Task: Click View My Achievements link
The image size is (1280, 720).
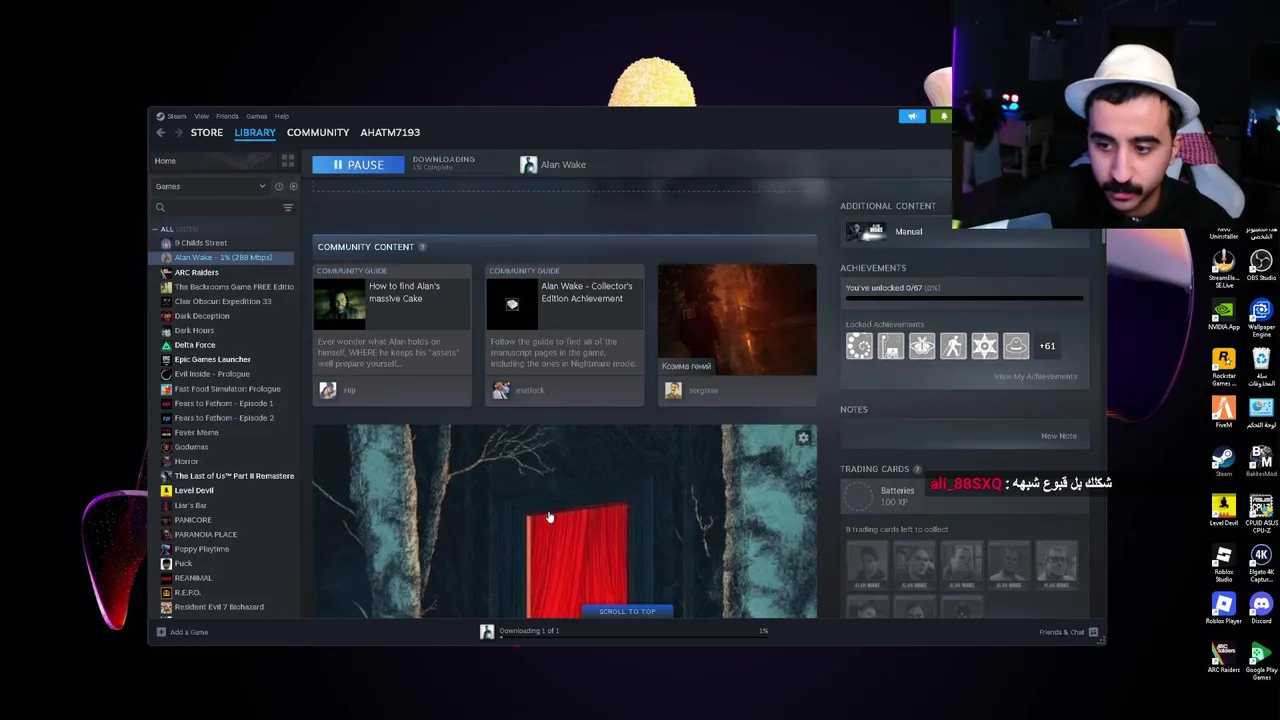Action: (x=1035, y=377)
